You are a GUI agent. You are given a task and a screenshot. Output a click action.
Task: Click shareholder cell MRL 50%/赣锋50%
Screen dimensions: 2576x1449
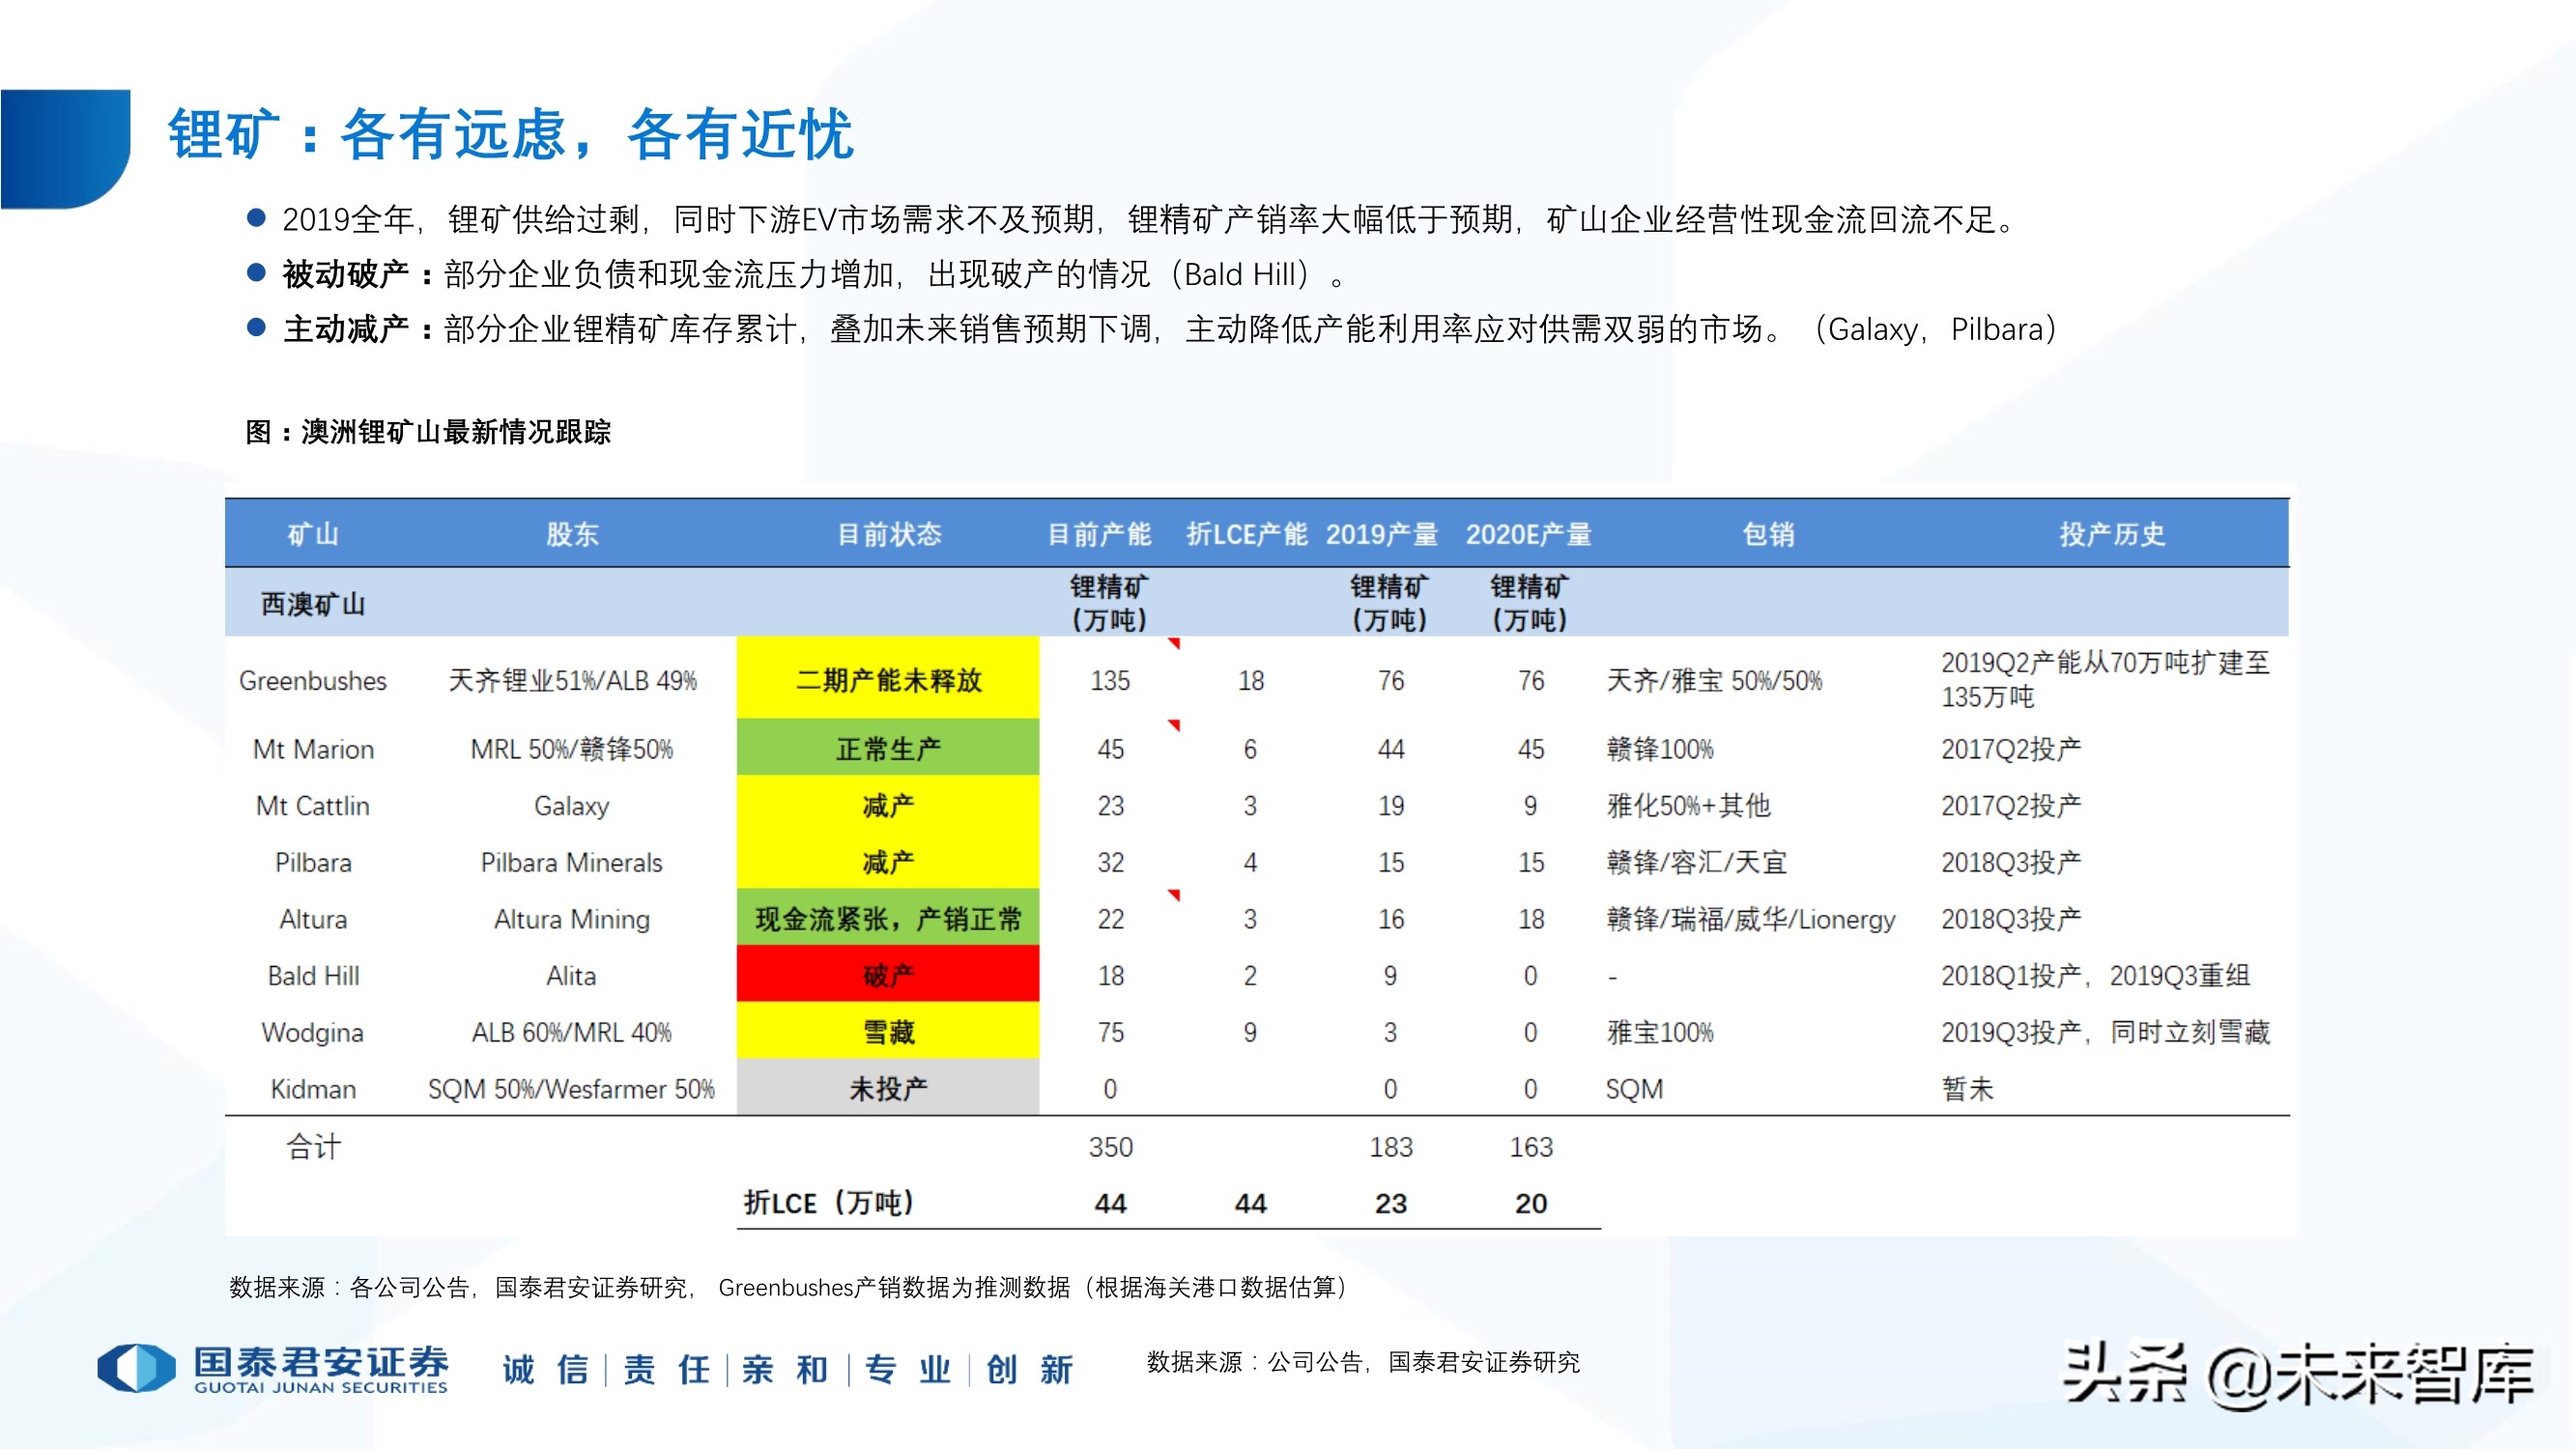pyautogui.click(x=572, y=749)
